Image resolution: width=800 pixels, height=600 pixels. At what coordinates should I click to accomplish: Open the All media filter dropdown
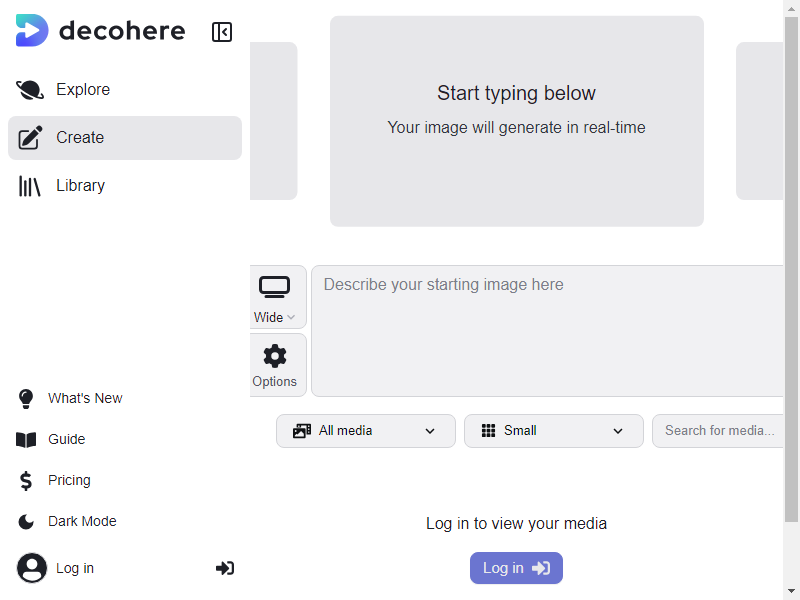(365, 431)
